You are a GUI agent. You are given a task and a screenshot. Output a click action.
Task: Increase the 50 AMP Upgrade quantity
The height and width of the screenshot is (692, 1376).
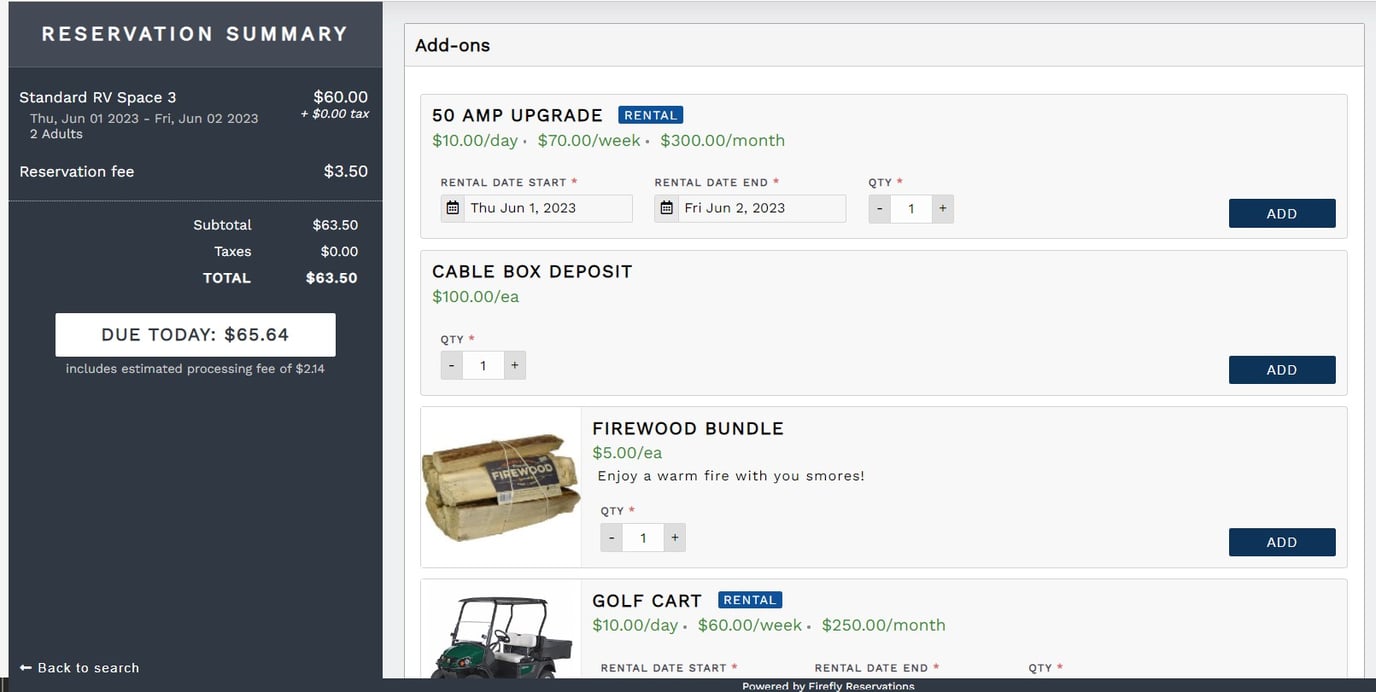point(941,208)
